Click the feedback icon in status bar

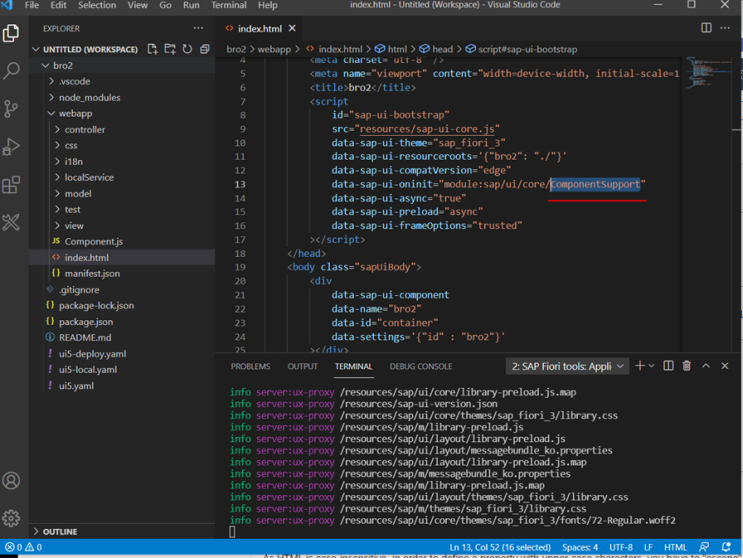[x=704, y=547]
